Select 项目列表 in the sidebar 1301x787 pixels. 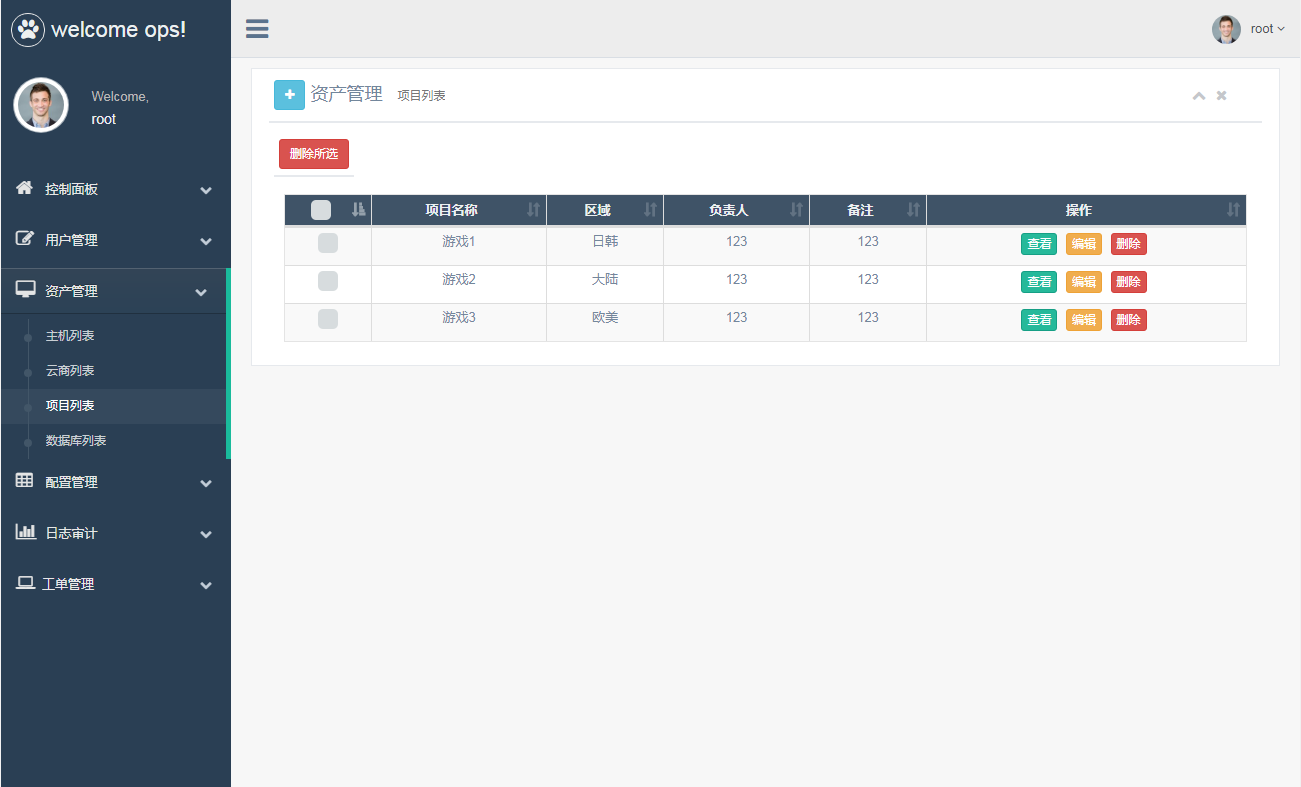coord(70,406)
